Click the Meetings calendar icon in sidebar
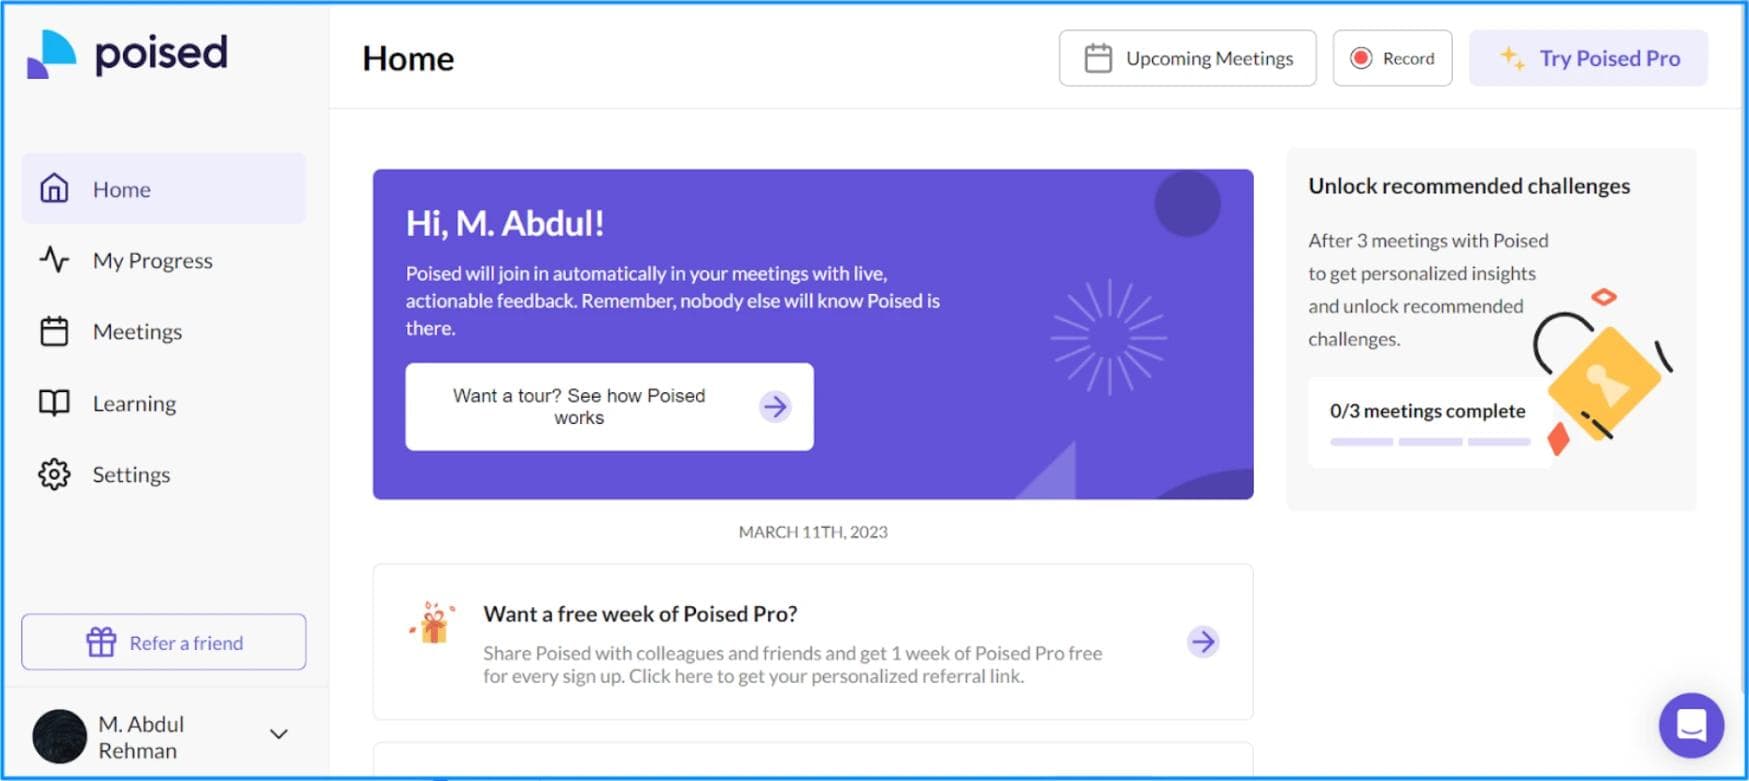 click(x=54, y=331)
